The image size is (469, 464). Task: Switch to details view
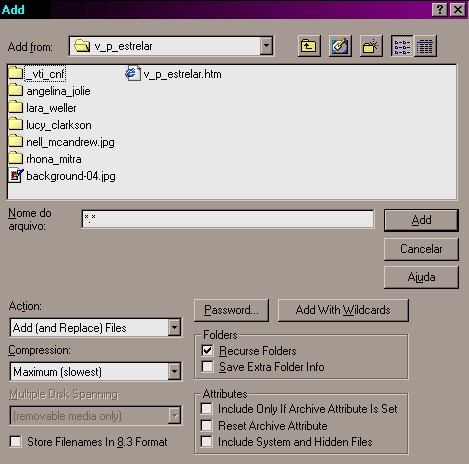pyautogui.click(x=425, y=46)
